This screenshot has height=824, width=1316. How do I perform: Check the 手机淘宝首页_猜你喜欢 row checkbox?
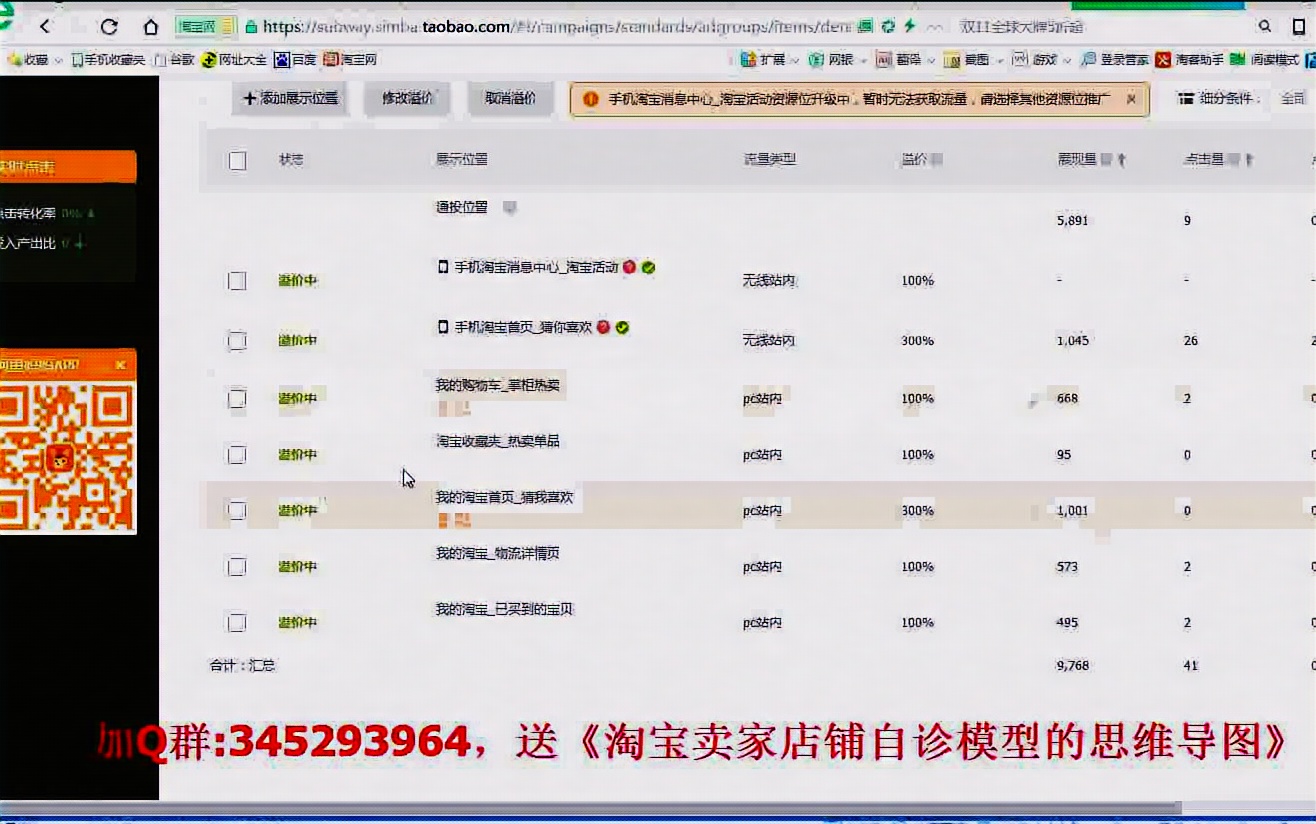pos(237,341)
